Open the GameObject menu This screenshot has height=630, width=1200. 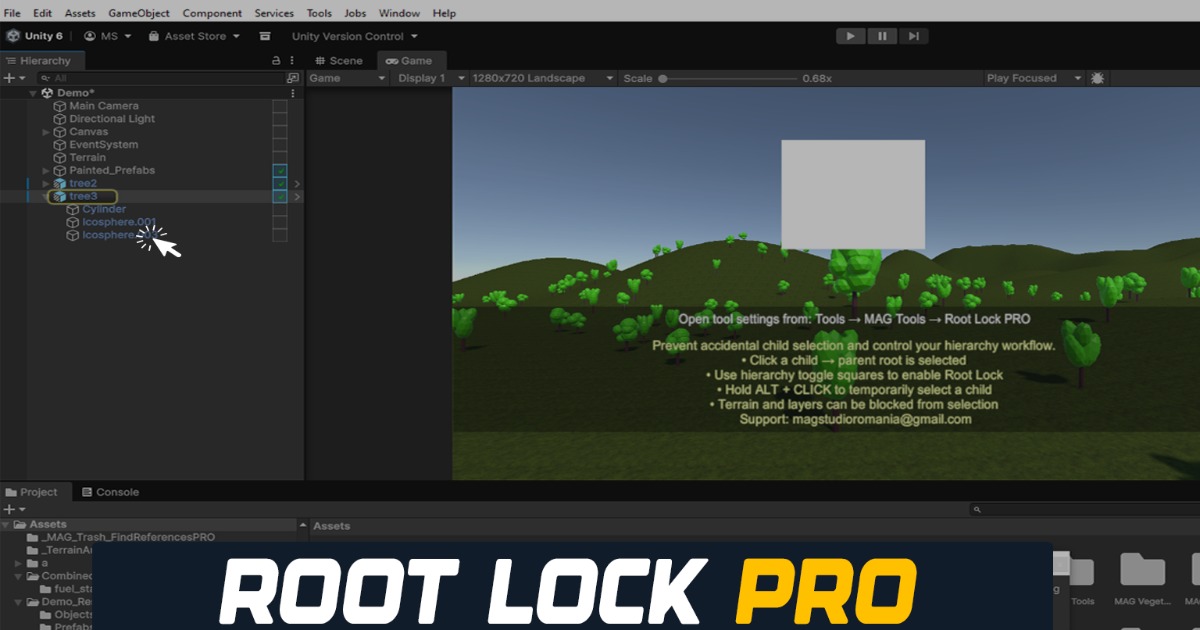coord(139,13)
